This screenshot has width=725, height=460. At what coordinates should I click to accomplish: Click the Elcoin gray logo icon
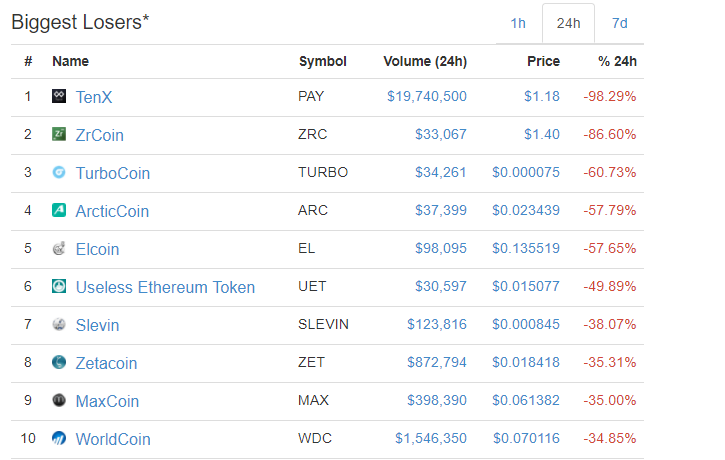point(59,248)
